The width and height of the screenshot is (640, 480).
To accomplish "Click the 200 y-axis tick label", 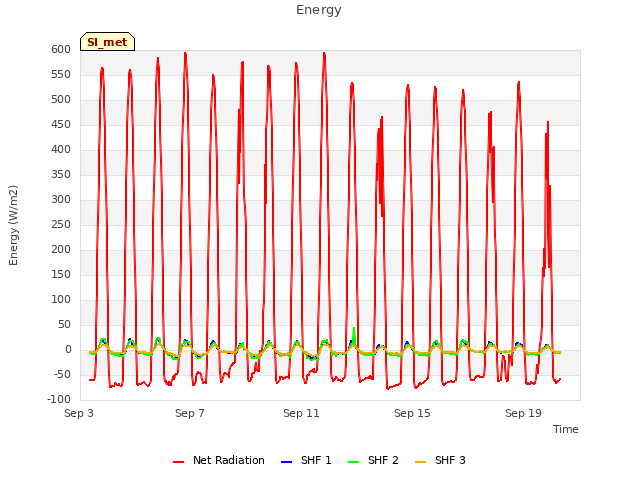I will pyautogui.click(x=61, y=250).
